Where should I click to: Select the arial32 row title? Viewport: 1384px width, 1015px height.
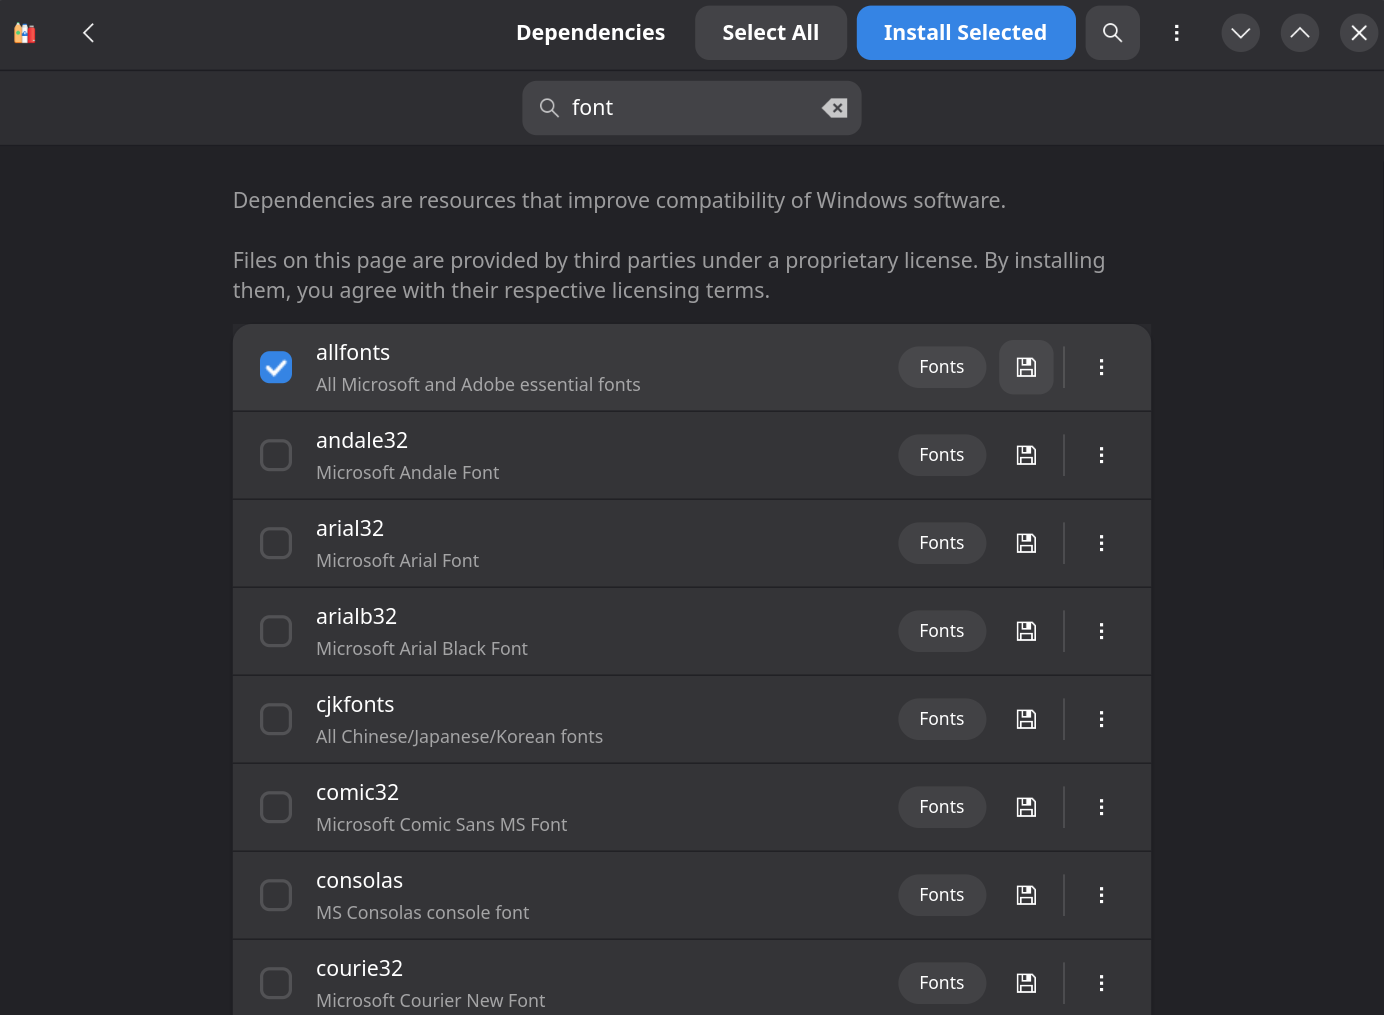click(350, 529)
